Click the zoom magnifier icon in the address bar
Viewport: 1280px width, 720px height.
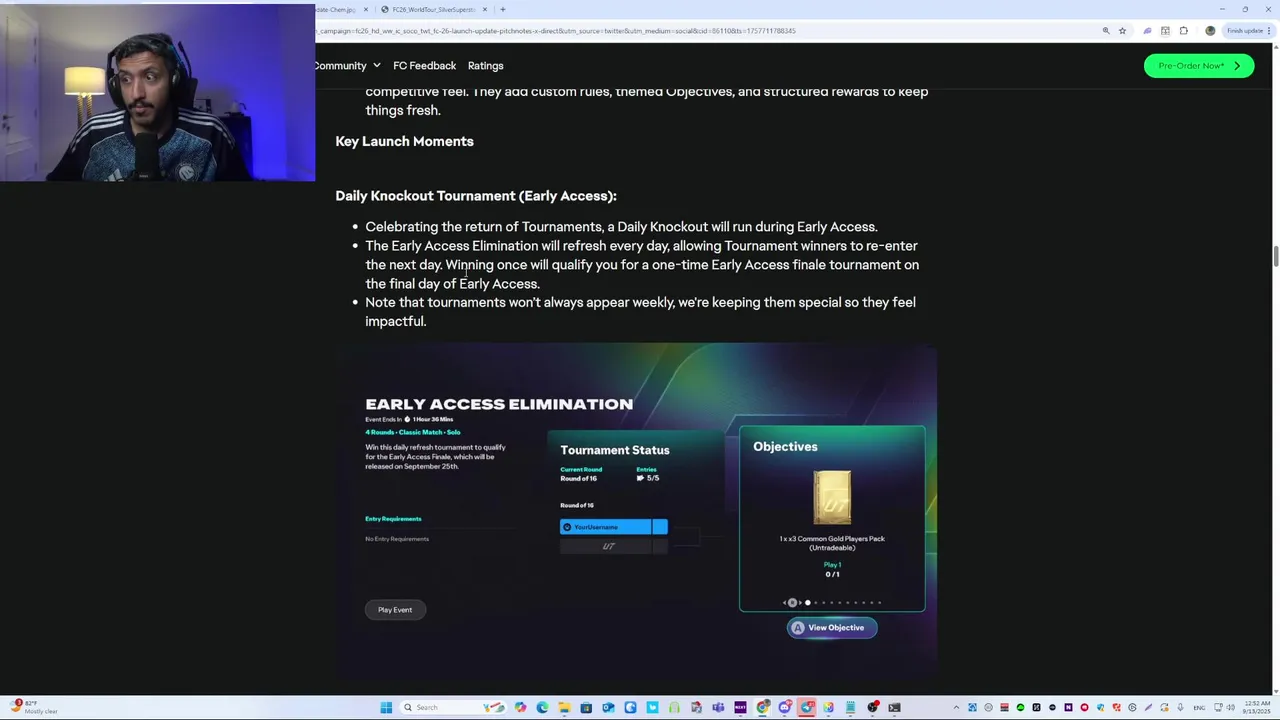point(1106,31)
